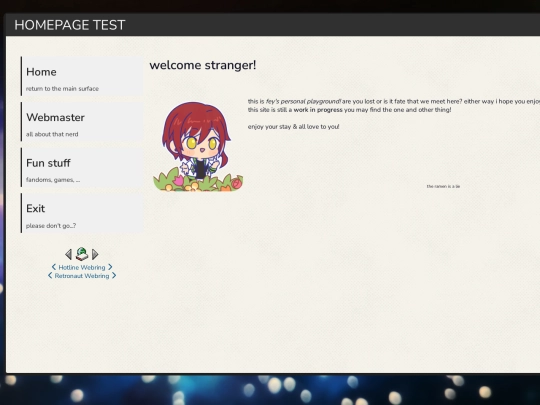Select the Exit menu item
Image resolution: width=540 pixels, height=405 pixels.
click(82, 213)
